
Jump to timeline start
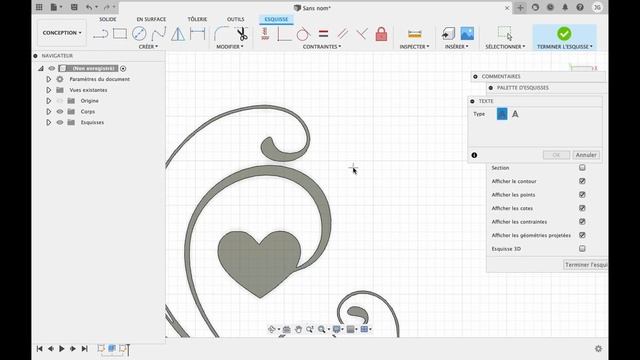pos(40,349)
